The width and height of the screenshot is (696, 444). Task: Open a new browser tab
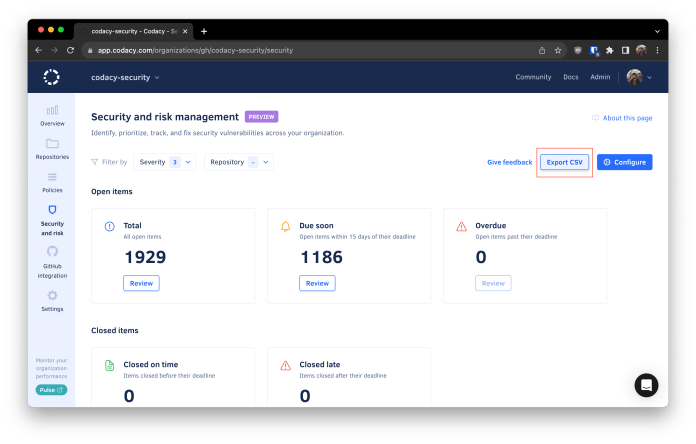(x=204, y=31)
